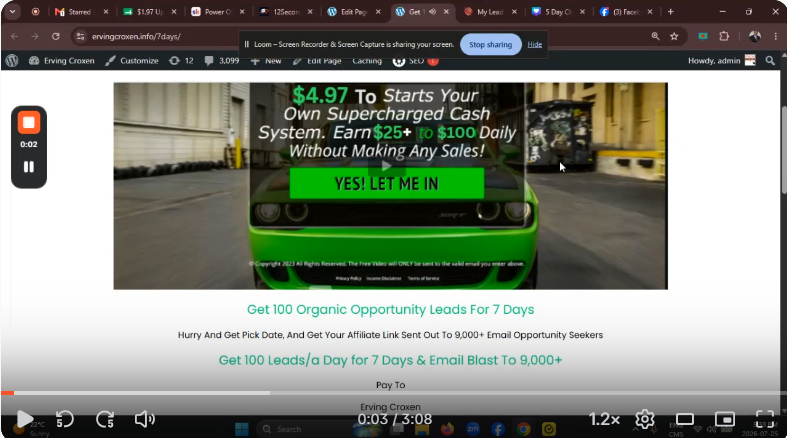Screen dimensions: 787x438
Task: Rewind five seconds in the video player
Action: [64, 419]
